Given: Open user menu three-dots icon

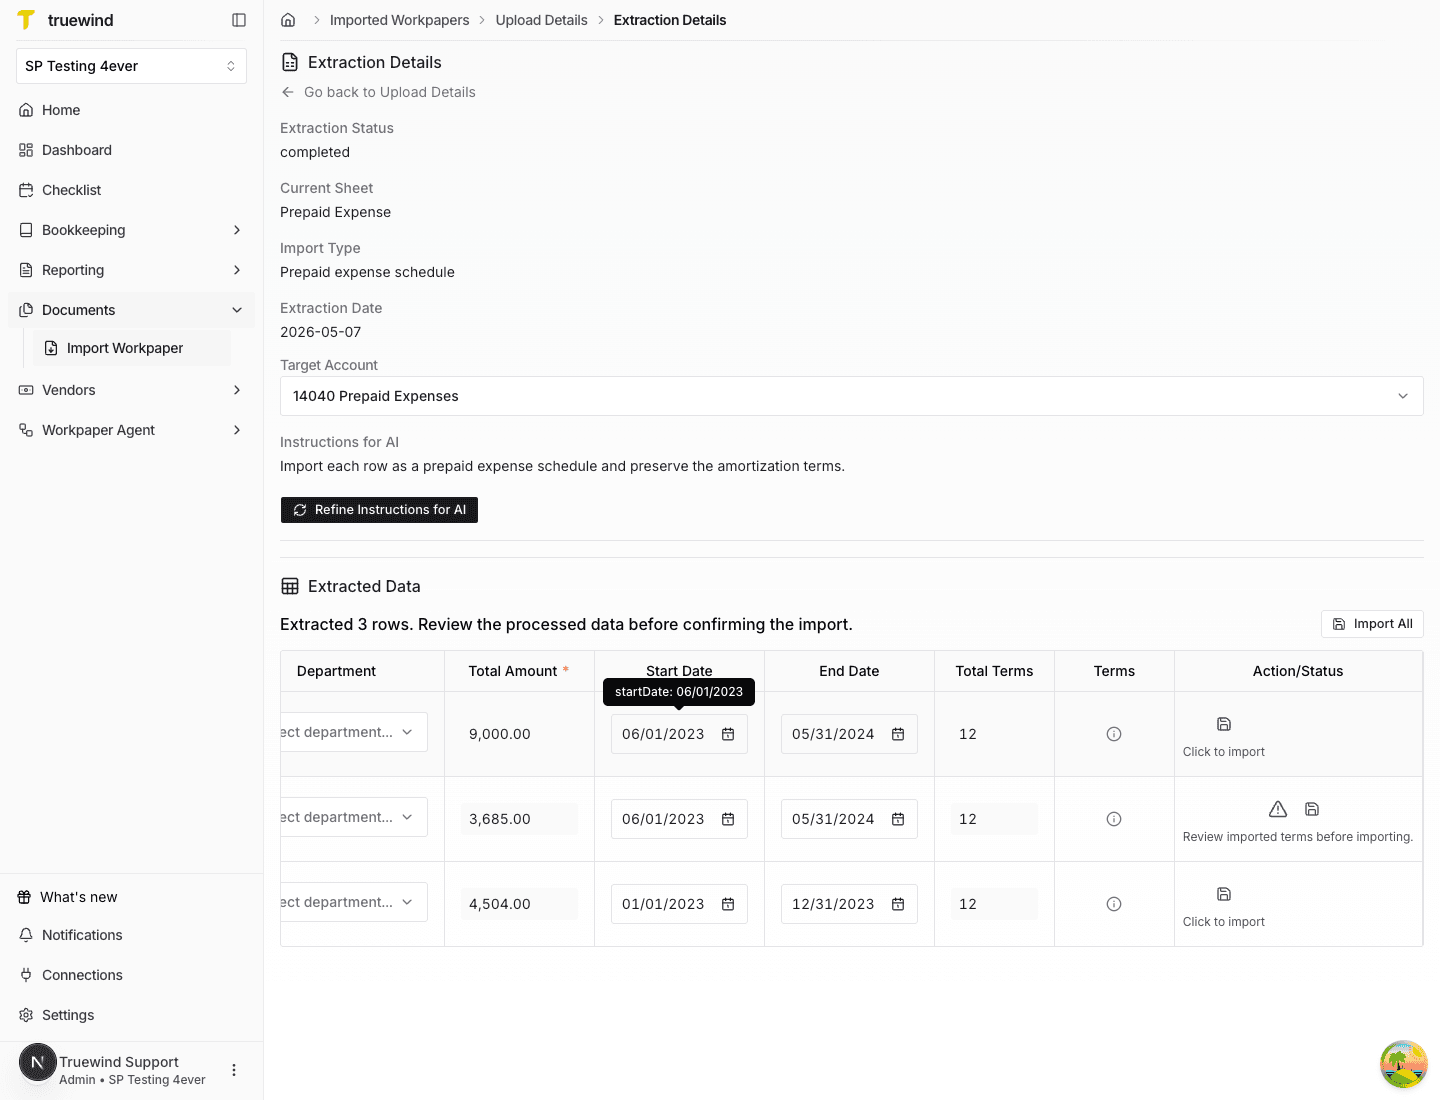Looking at the screenshot, I should pyautogui.click(x=234, y=1070).
